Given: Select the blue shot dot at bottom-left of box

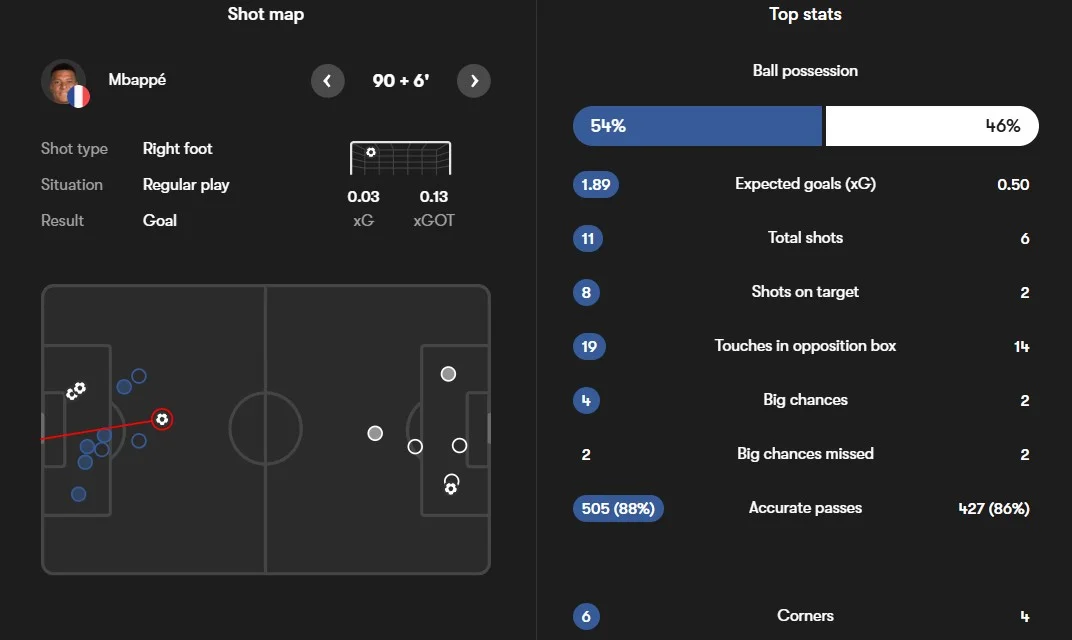Looking at the screenshot, I should pyautogui.click(x=79, y=494).
